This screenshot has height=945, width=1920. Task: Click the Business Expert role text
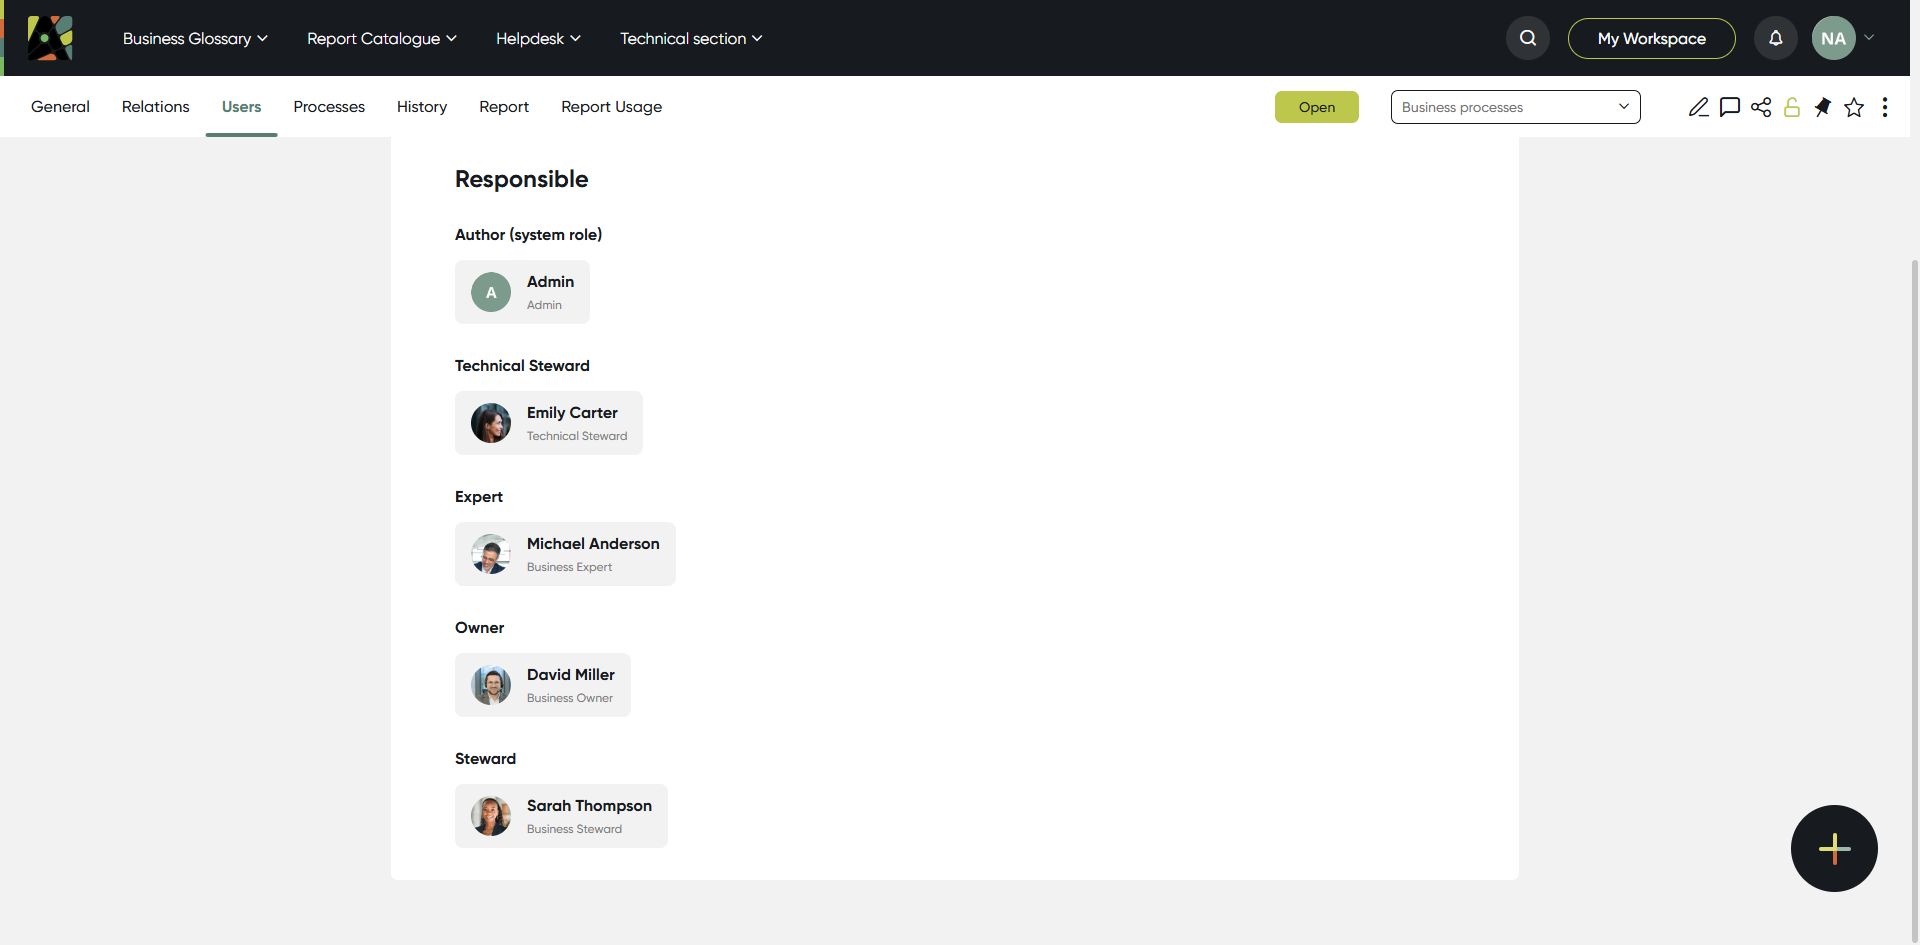pos(569,567)
